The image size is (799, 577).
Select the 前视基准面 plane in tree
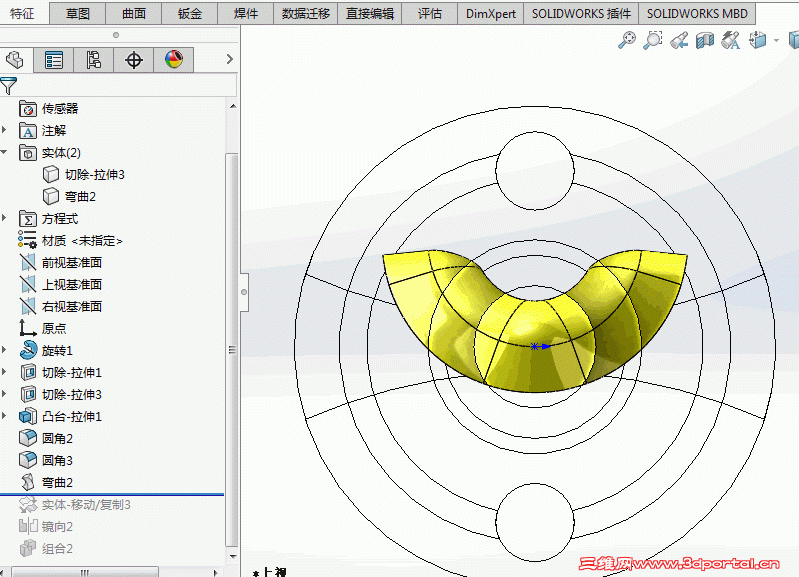coord(71,262)
